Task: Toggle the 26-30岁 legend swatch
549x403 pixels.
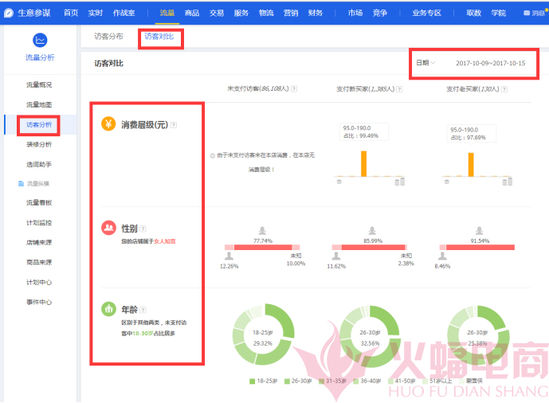Action: 287,381
